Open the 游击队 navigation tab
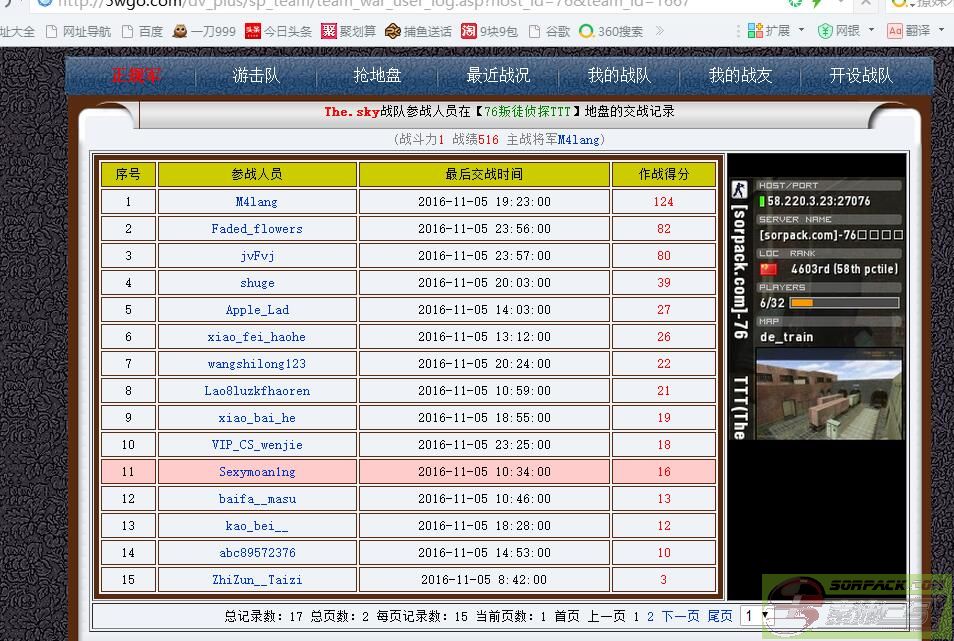The height and width of the screenshot is (641, 954). [x=256, y=75]
